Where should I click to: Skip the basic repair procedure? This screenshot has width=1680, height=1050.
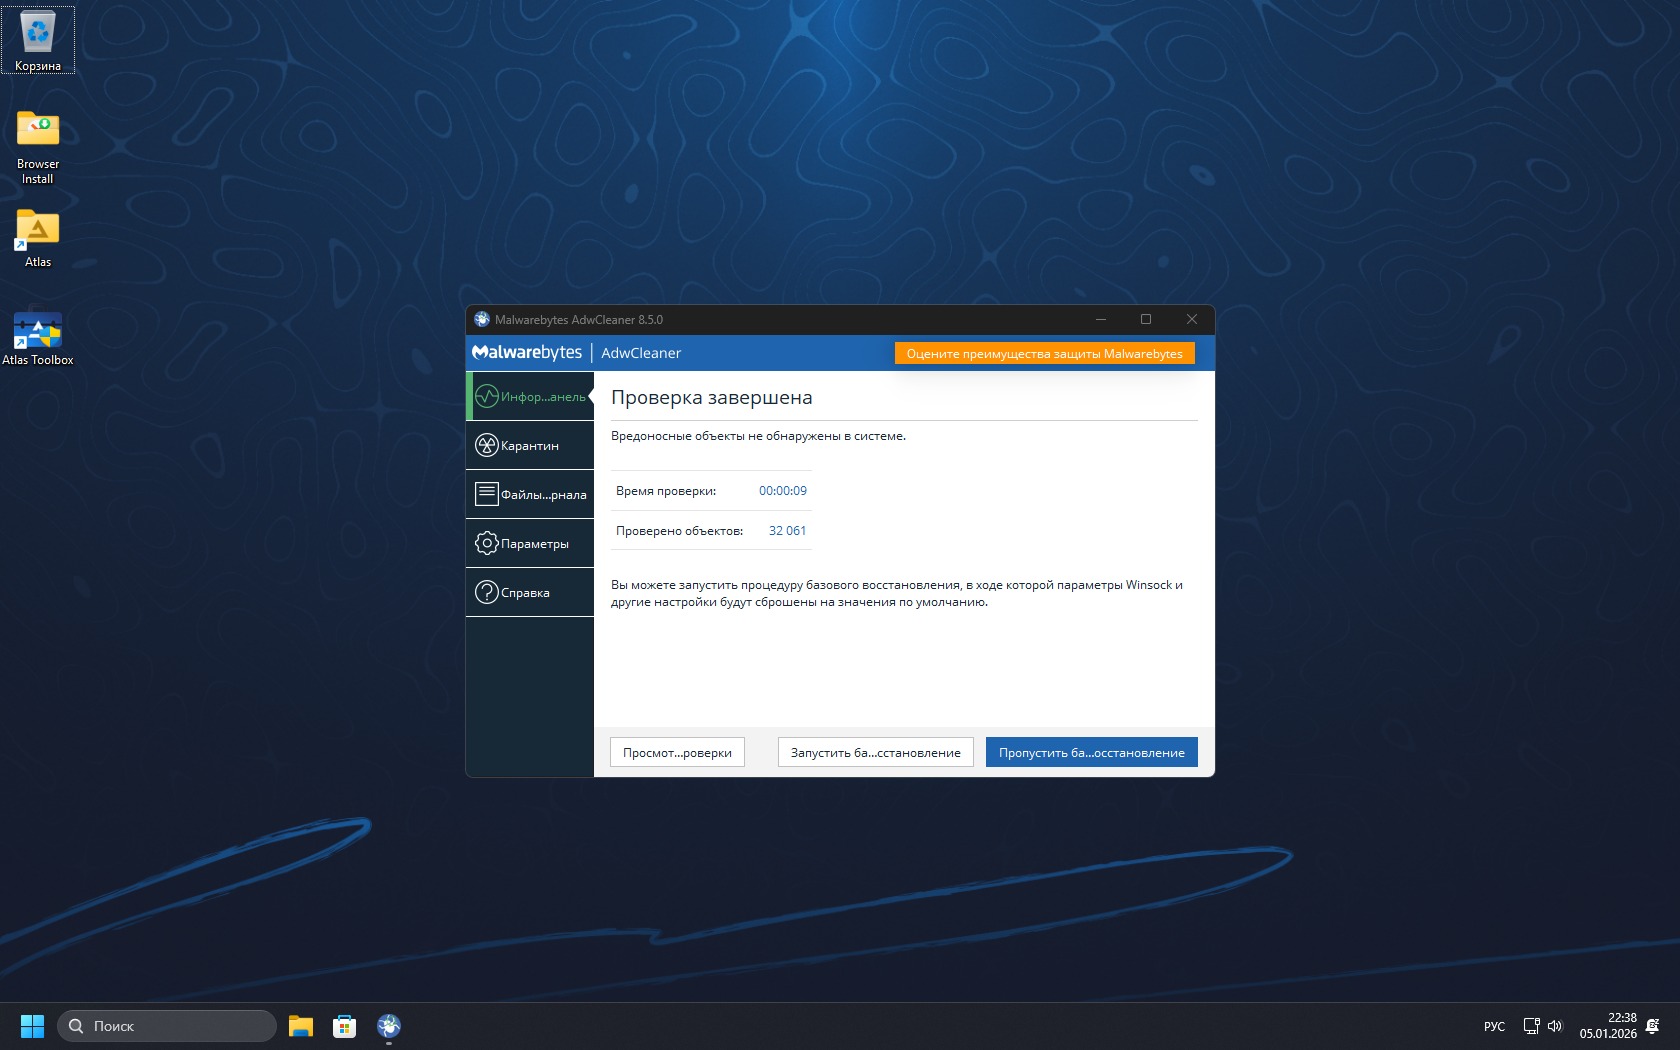1091,753
